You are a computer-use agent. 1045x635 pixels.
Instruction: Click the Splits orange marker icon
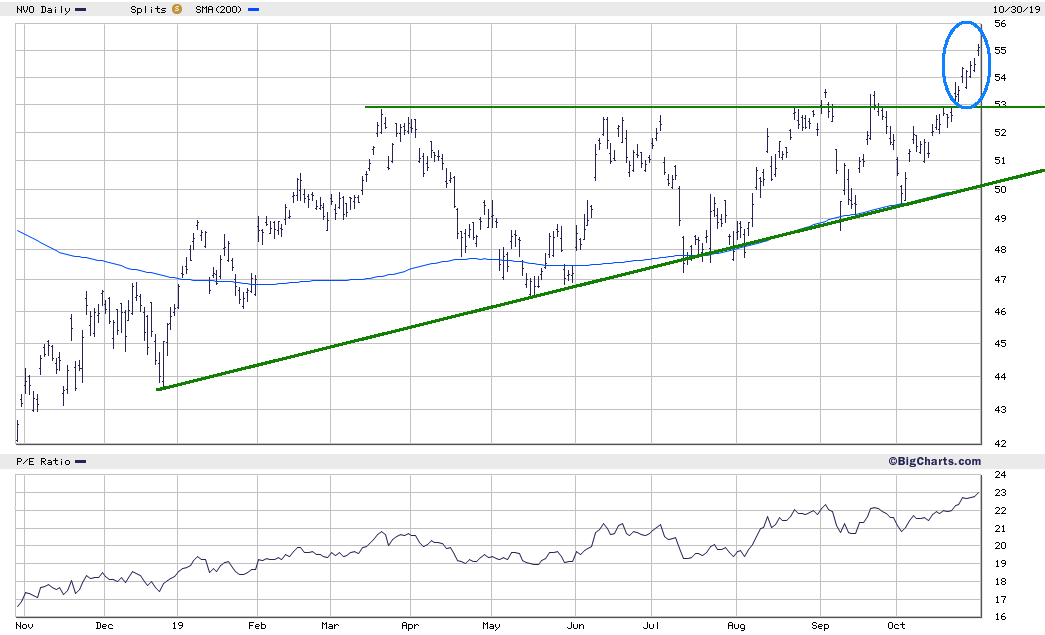[177, 9]
